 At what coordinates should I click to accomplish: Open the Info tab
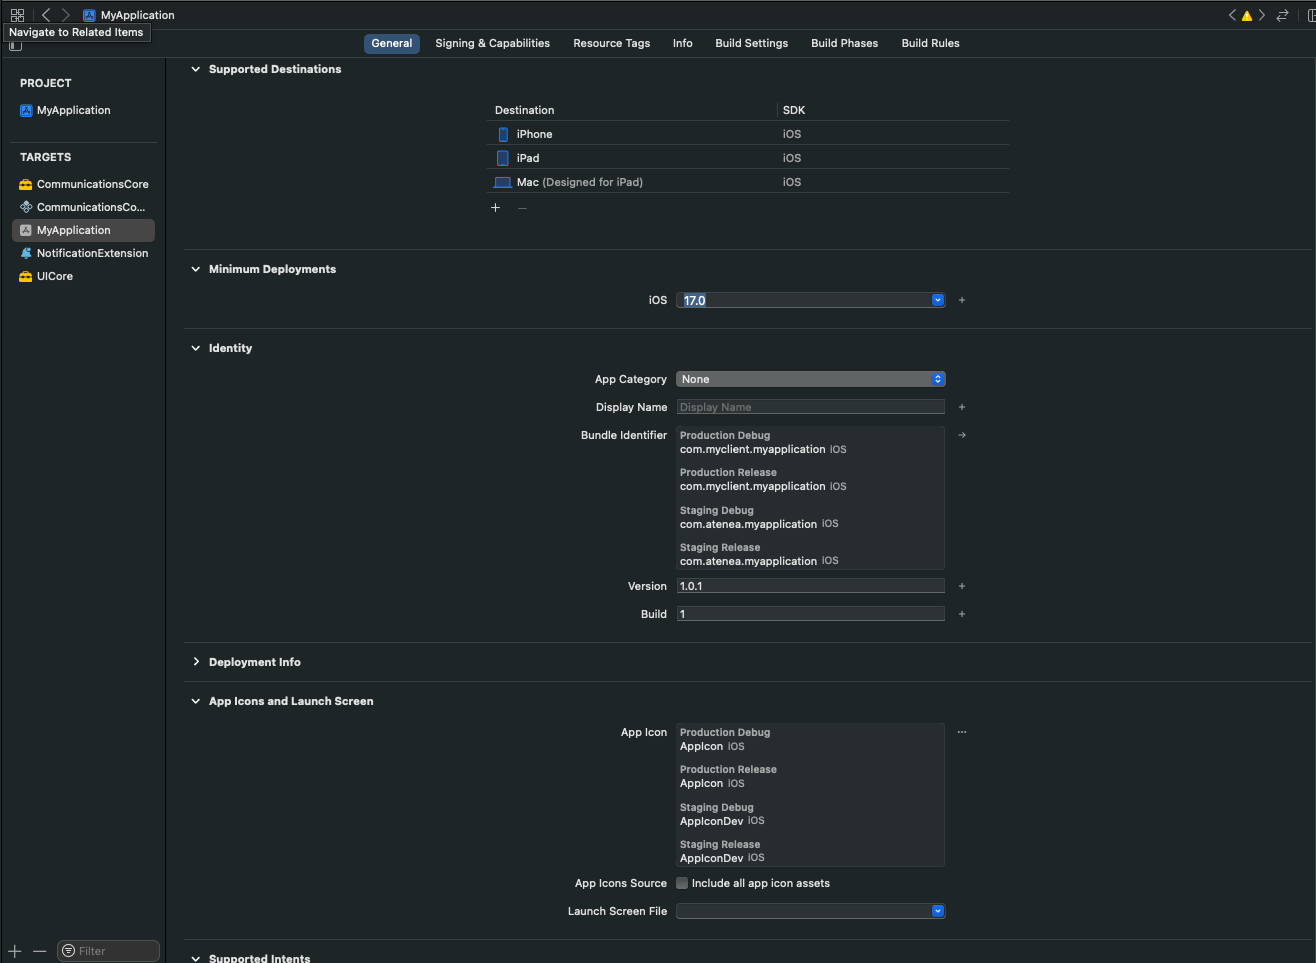[x=683, y=43]
